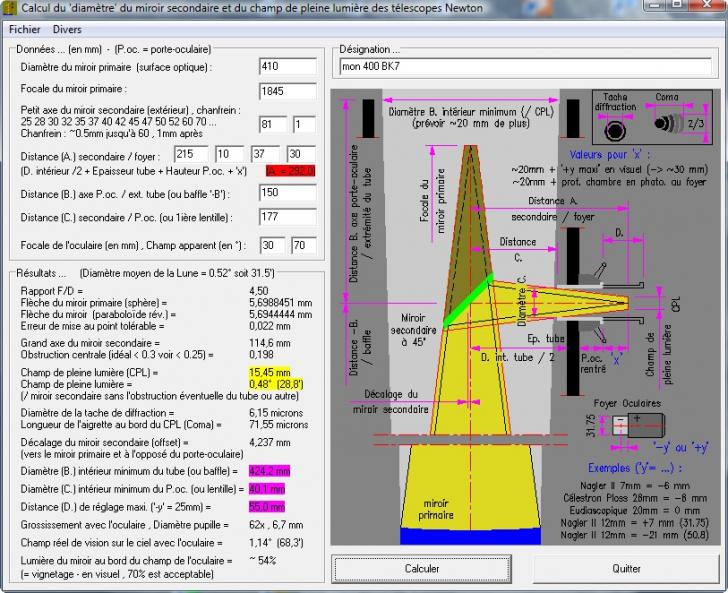Click the 'Miroir secondaire à 45°' diagram label
The height and width of the screenshot is (593, 728).
[413, 330]
